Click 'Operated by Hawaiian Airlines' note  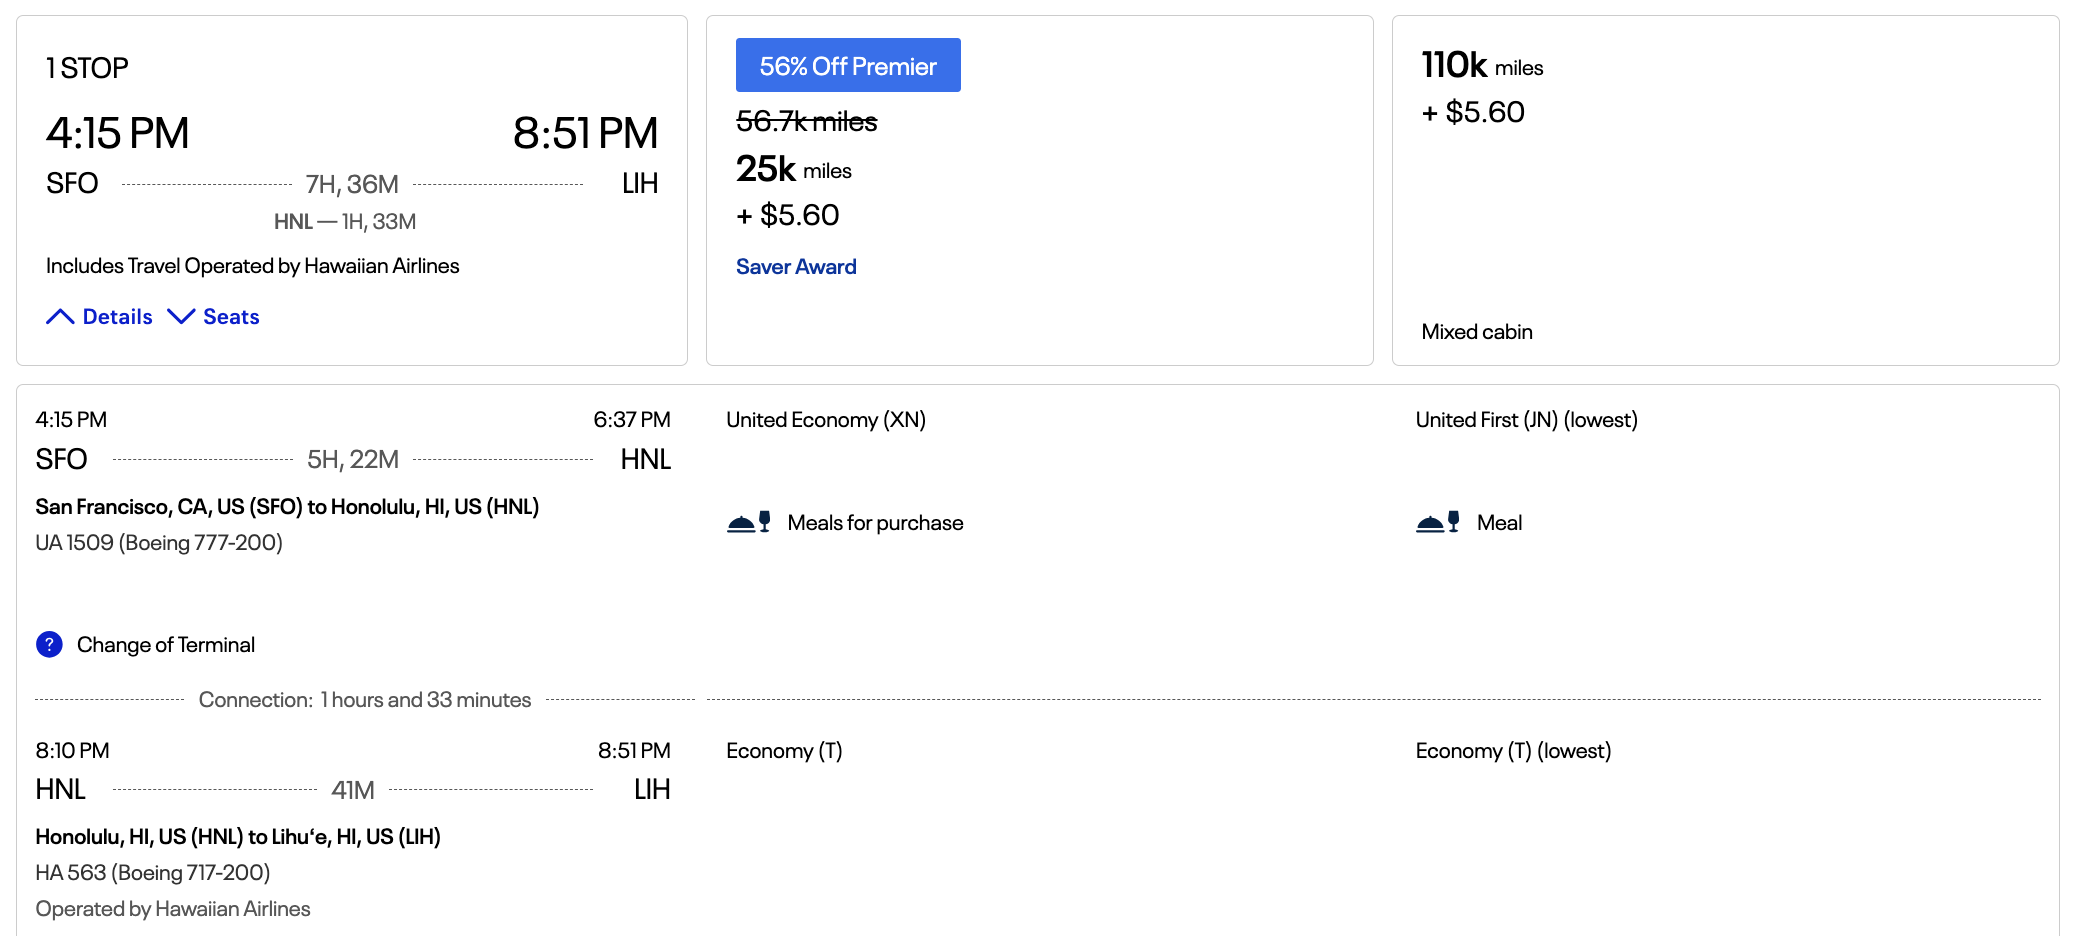click(x=173, y=909)
